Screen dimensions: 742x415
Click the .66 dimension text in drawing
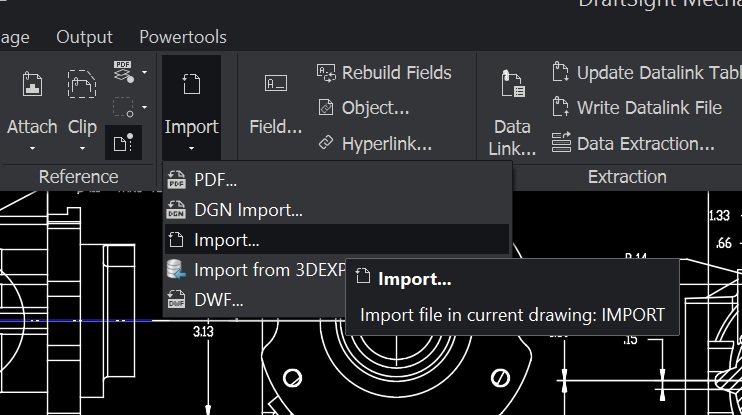coord(724,243)
